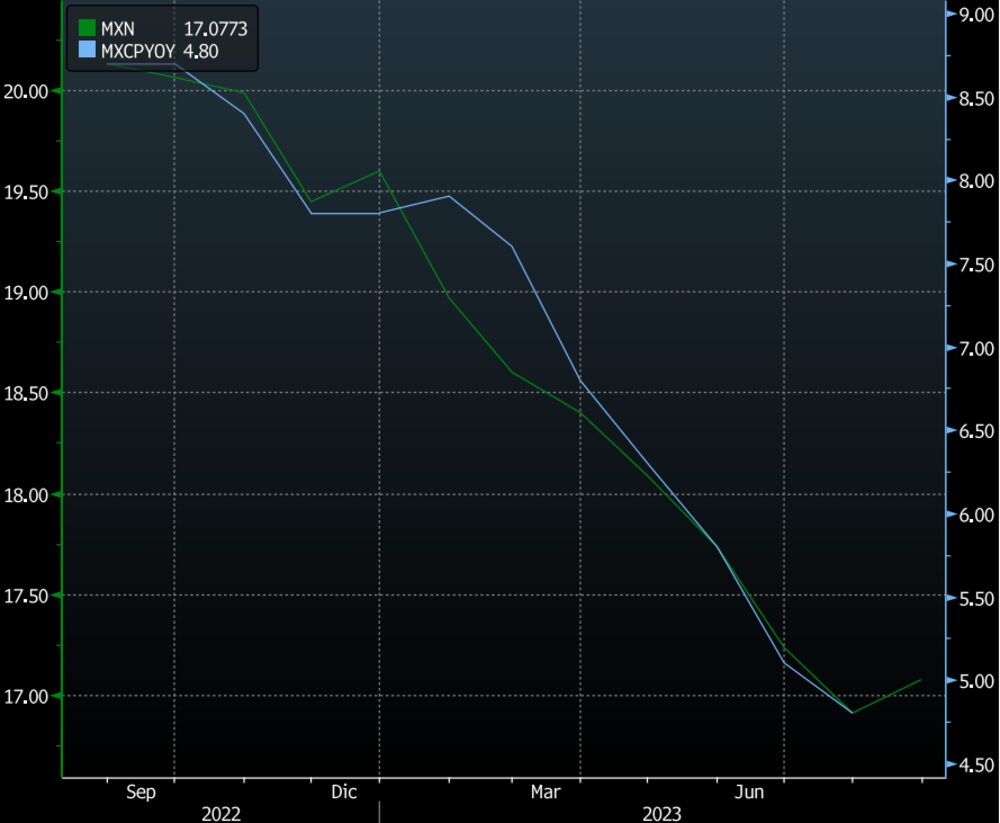Click the 20.00 tick on left axis
The height and width of the screenshot is (823, 1000).
pyautogui.click(x=27, y=91)
